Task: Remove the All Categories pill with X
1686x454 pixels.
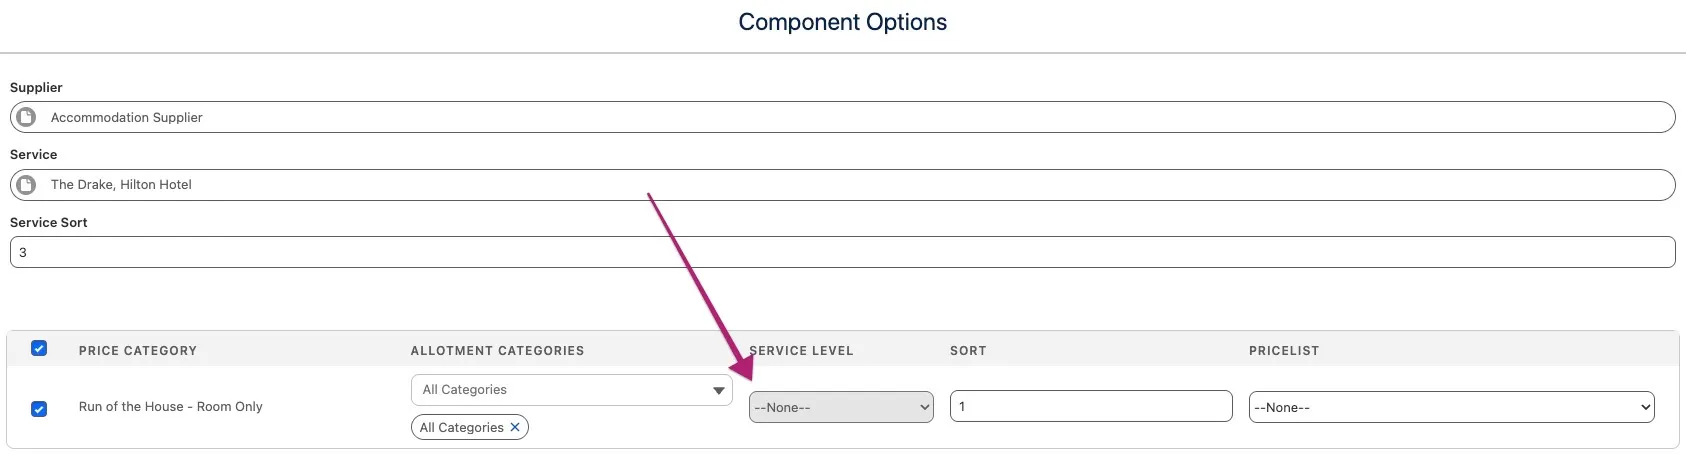Action: (515, 427)
